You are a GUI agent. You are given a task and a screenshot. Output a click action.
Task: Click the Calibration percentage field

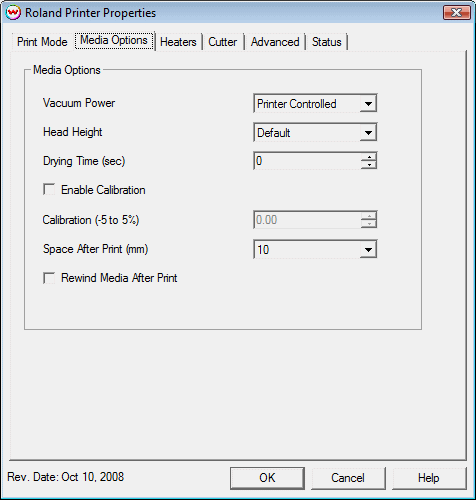pos(307,220)
